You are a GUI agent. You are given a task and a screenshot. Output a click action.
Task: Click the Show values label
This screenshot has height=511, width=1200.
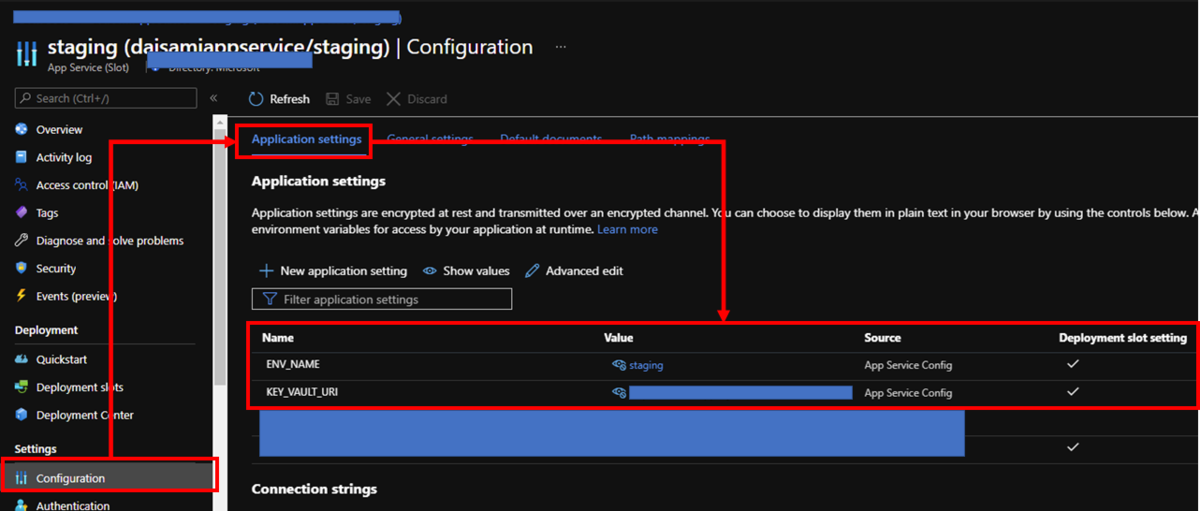coord(476,271)
